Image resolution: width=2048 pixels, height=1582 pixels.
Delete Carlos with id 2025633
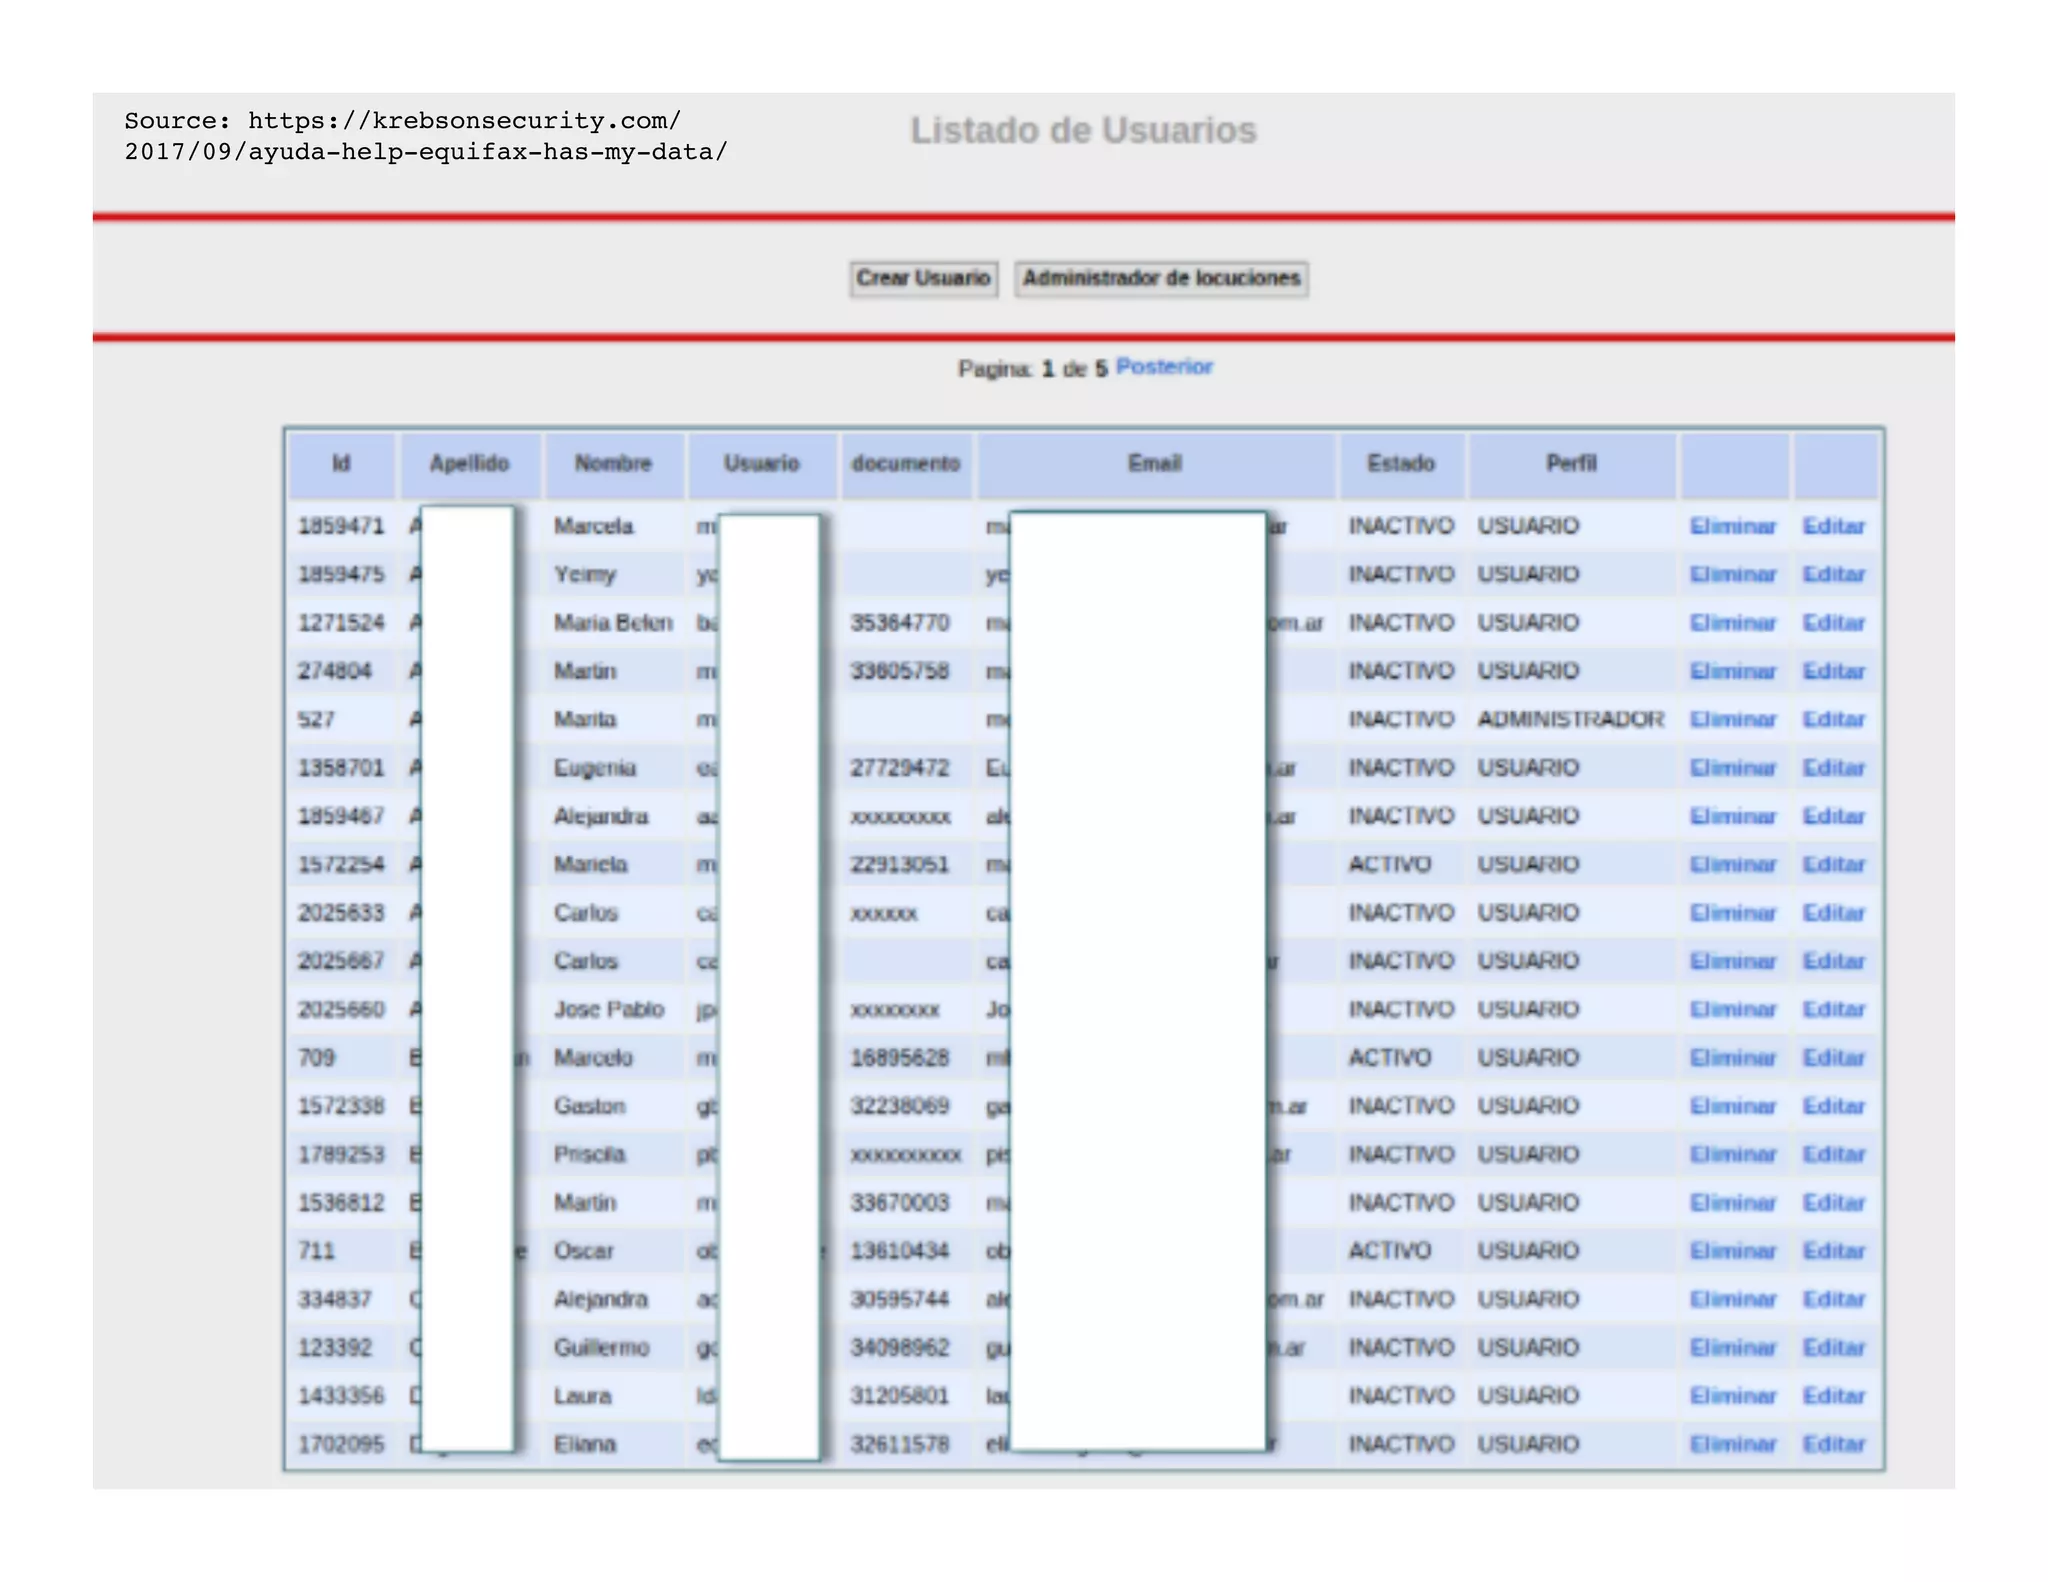click(x=1733, y=913)
